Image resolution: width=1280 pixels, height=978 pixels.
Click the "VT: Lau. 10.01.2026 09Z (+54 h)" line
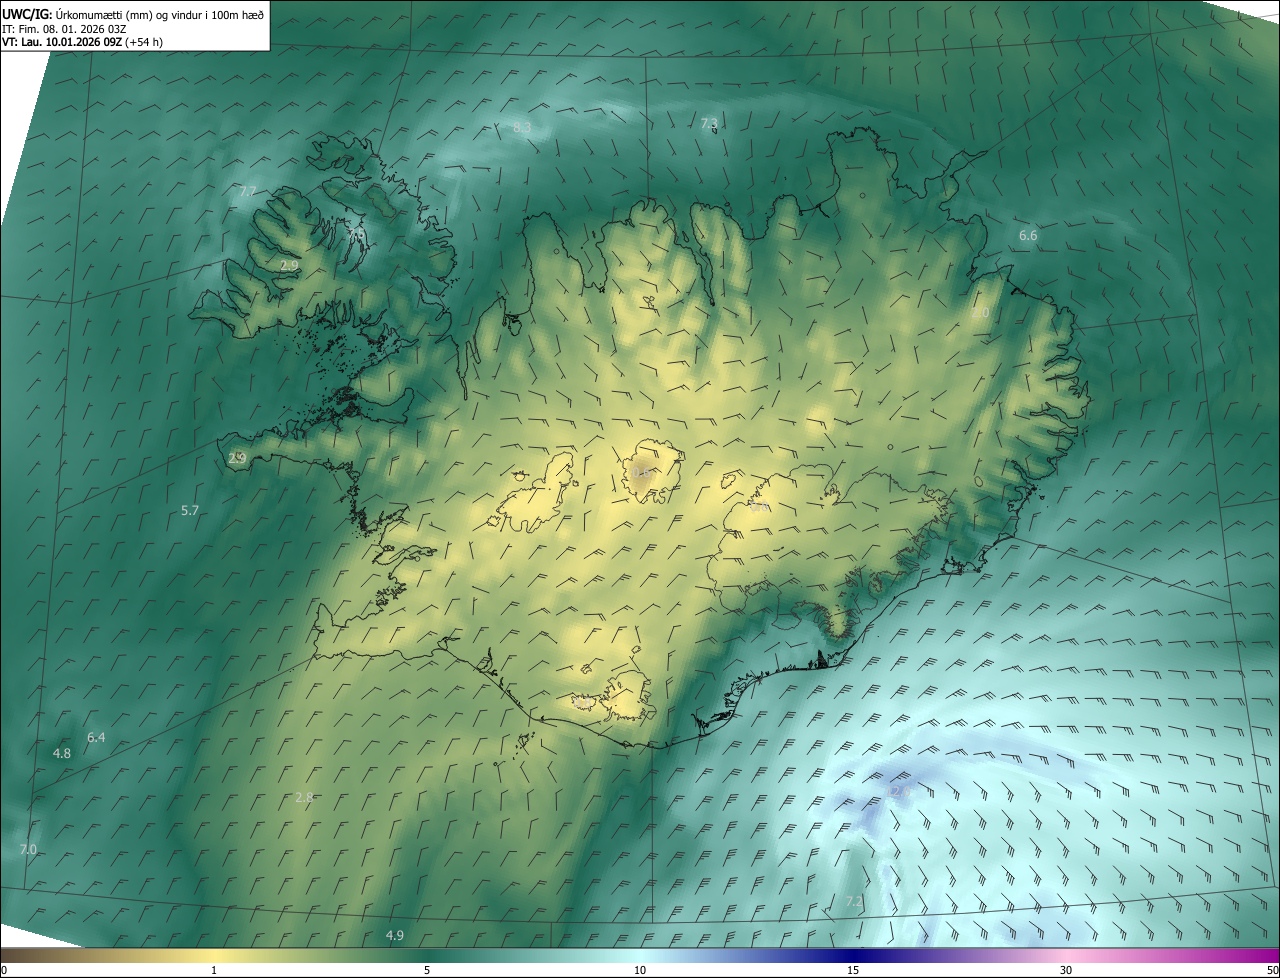[x=83, y=42]
